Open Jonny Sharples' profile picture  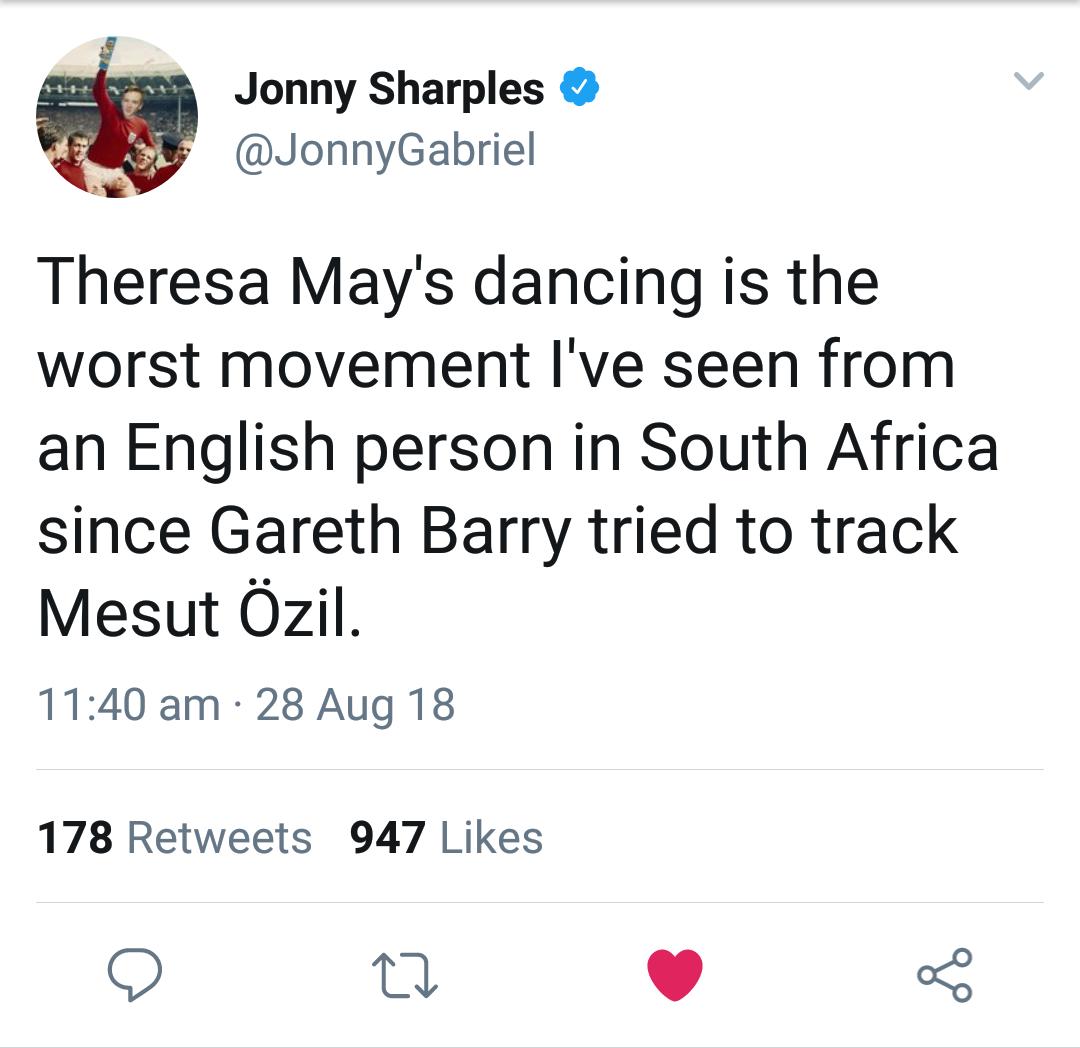pyautogui.click(x=117, y=117)
